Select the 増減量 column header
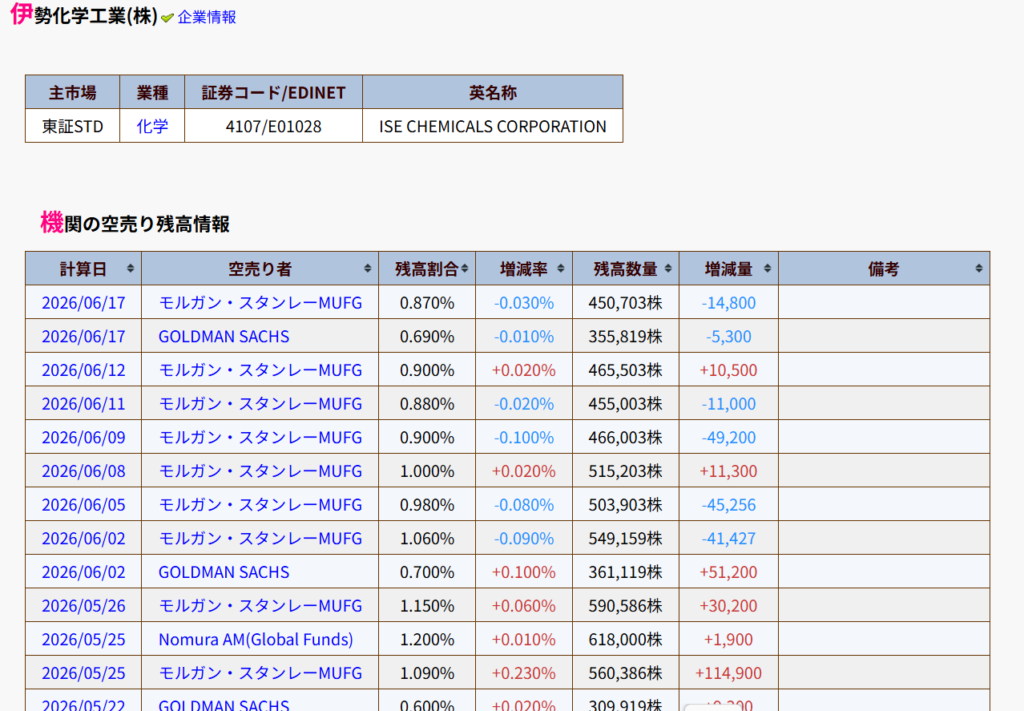 pyautogui.click(x=729, y=268)
